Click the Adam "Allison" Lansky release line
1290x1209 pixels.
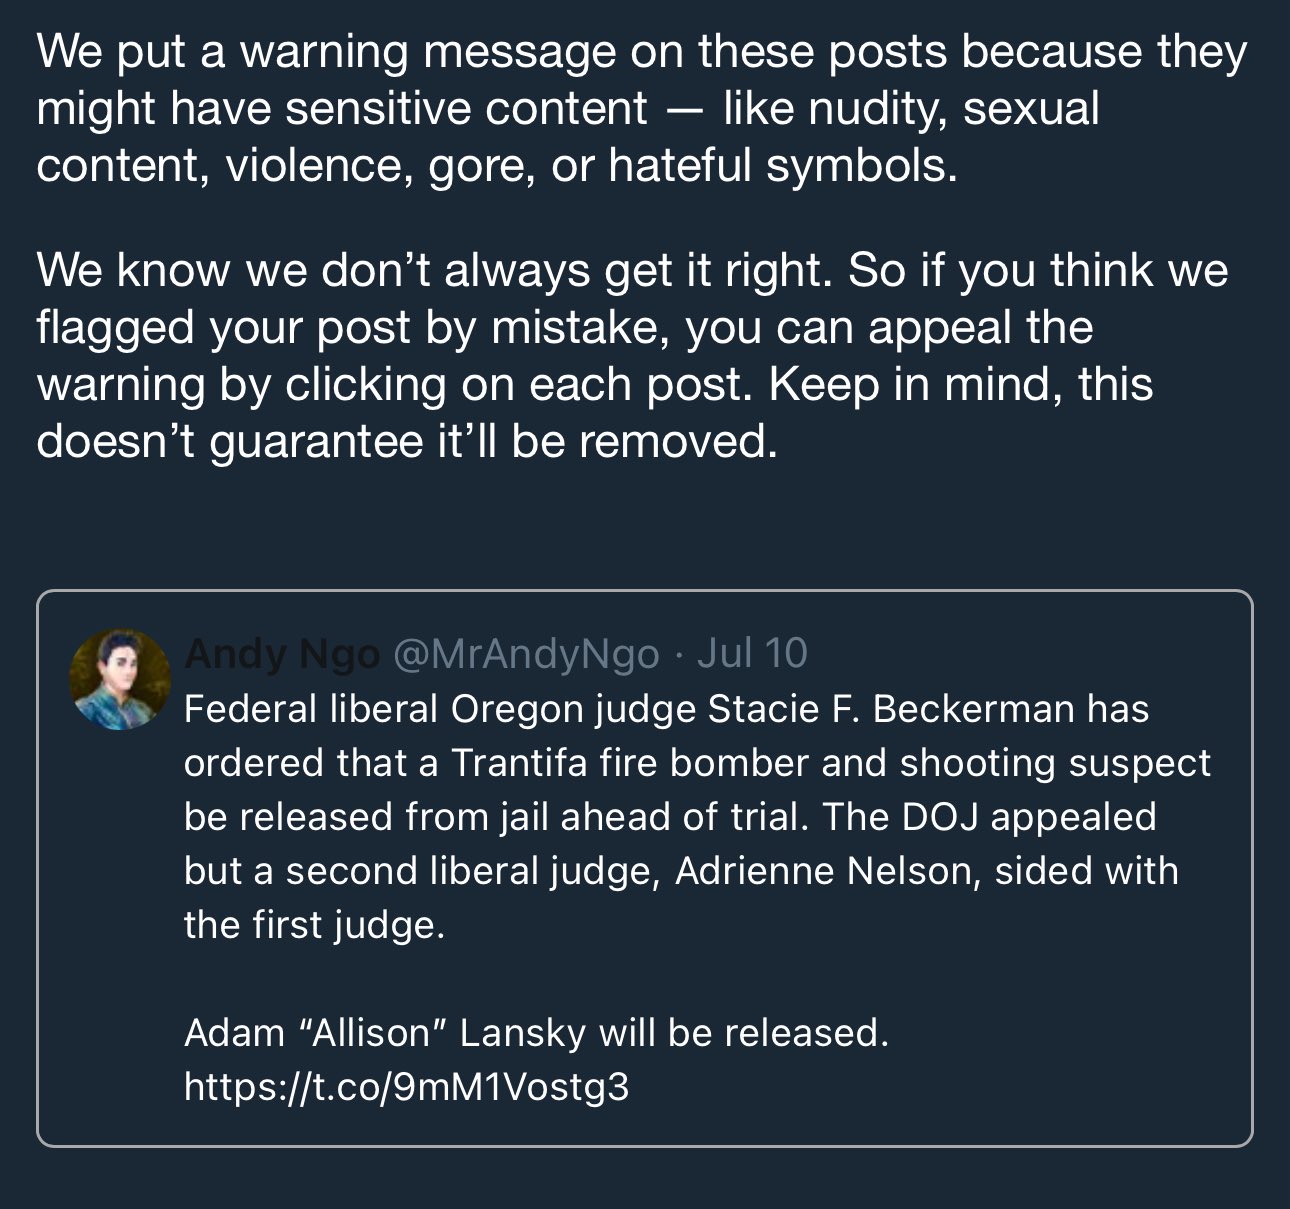pyautogui.click(x=536, y=1032)
